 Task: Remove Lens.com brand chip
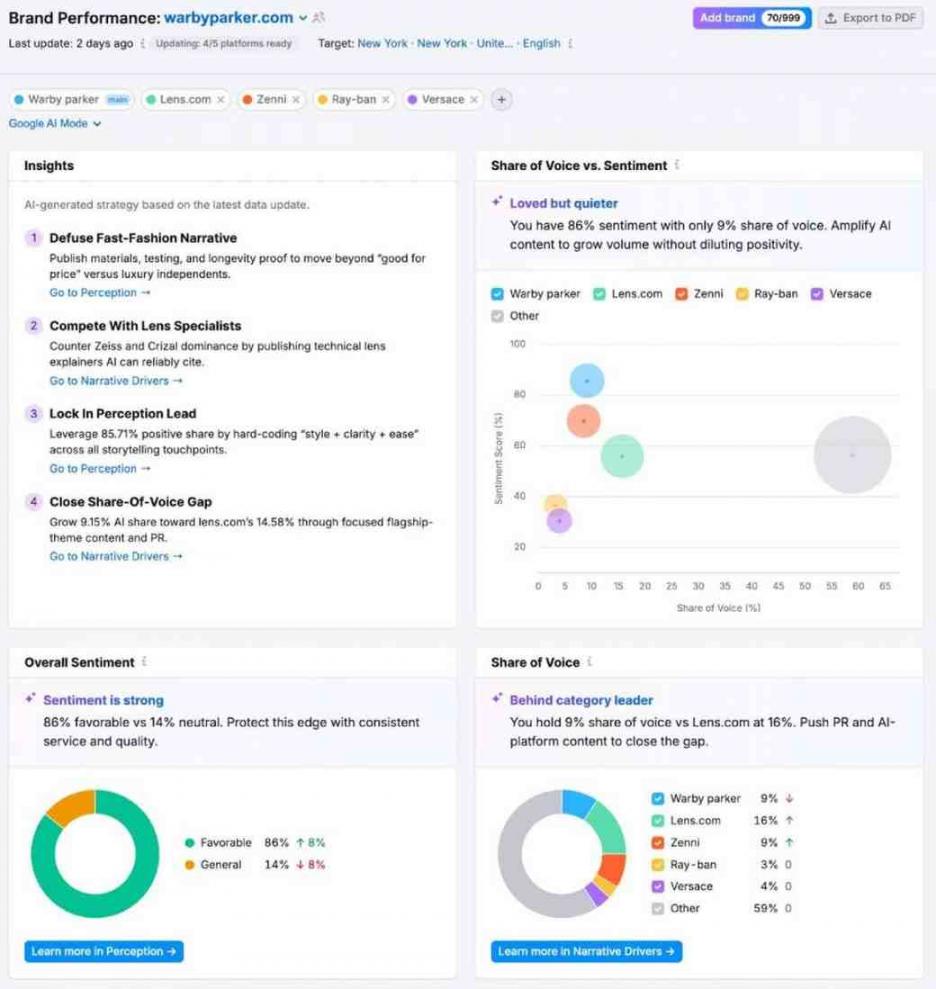pyautogui.click(x=221, y=100)
